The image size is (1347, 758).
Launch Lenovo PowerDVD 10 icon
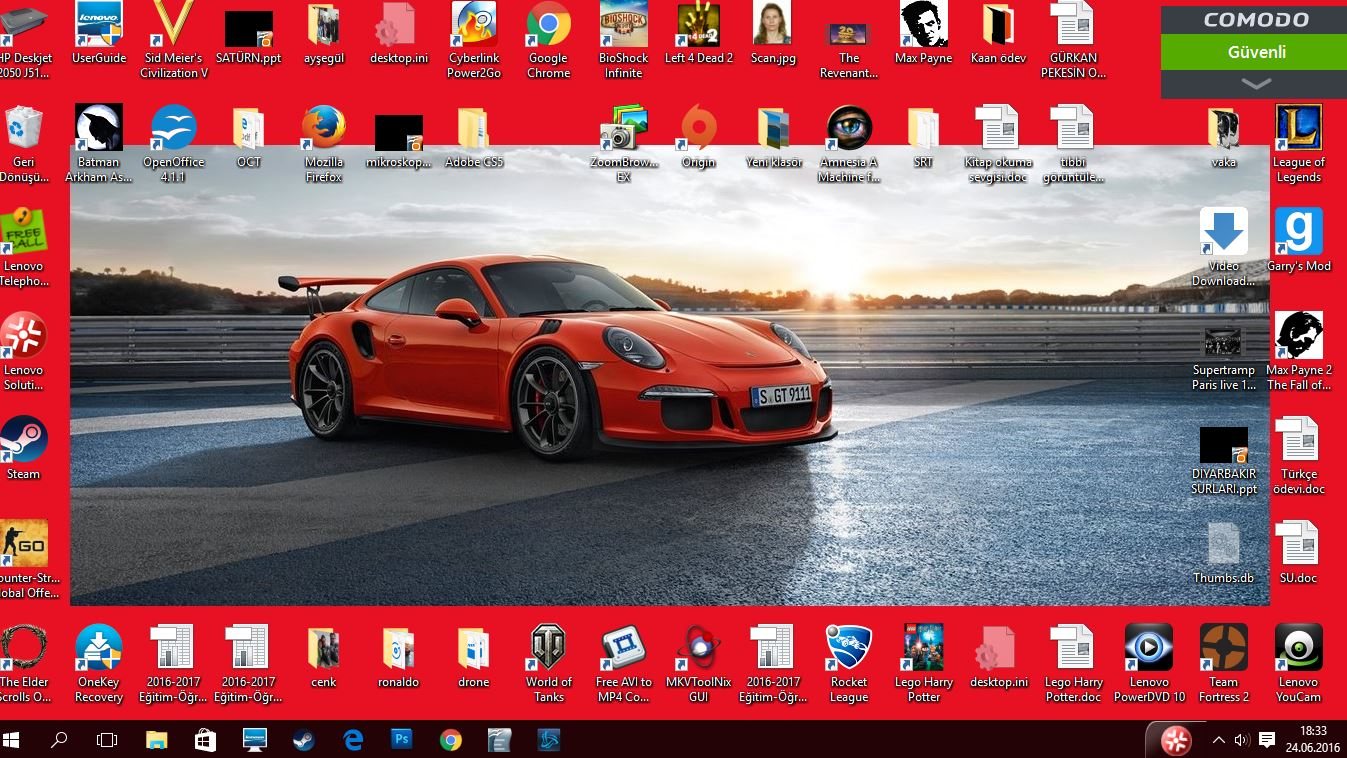coord(1149,664)
